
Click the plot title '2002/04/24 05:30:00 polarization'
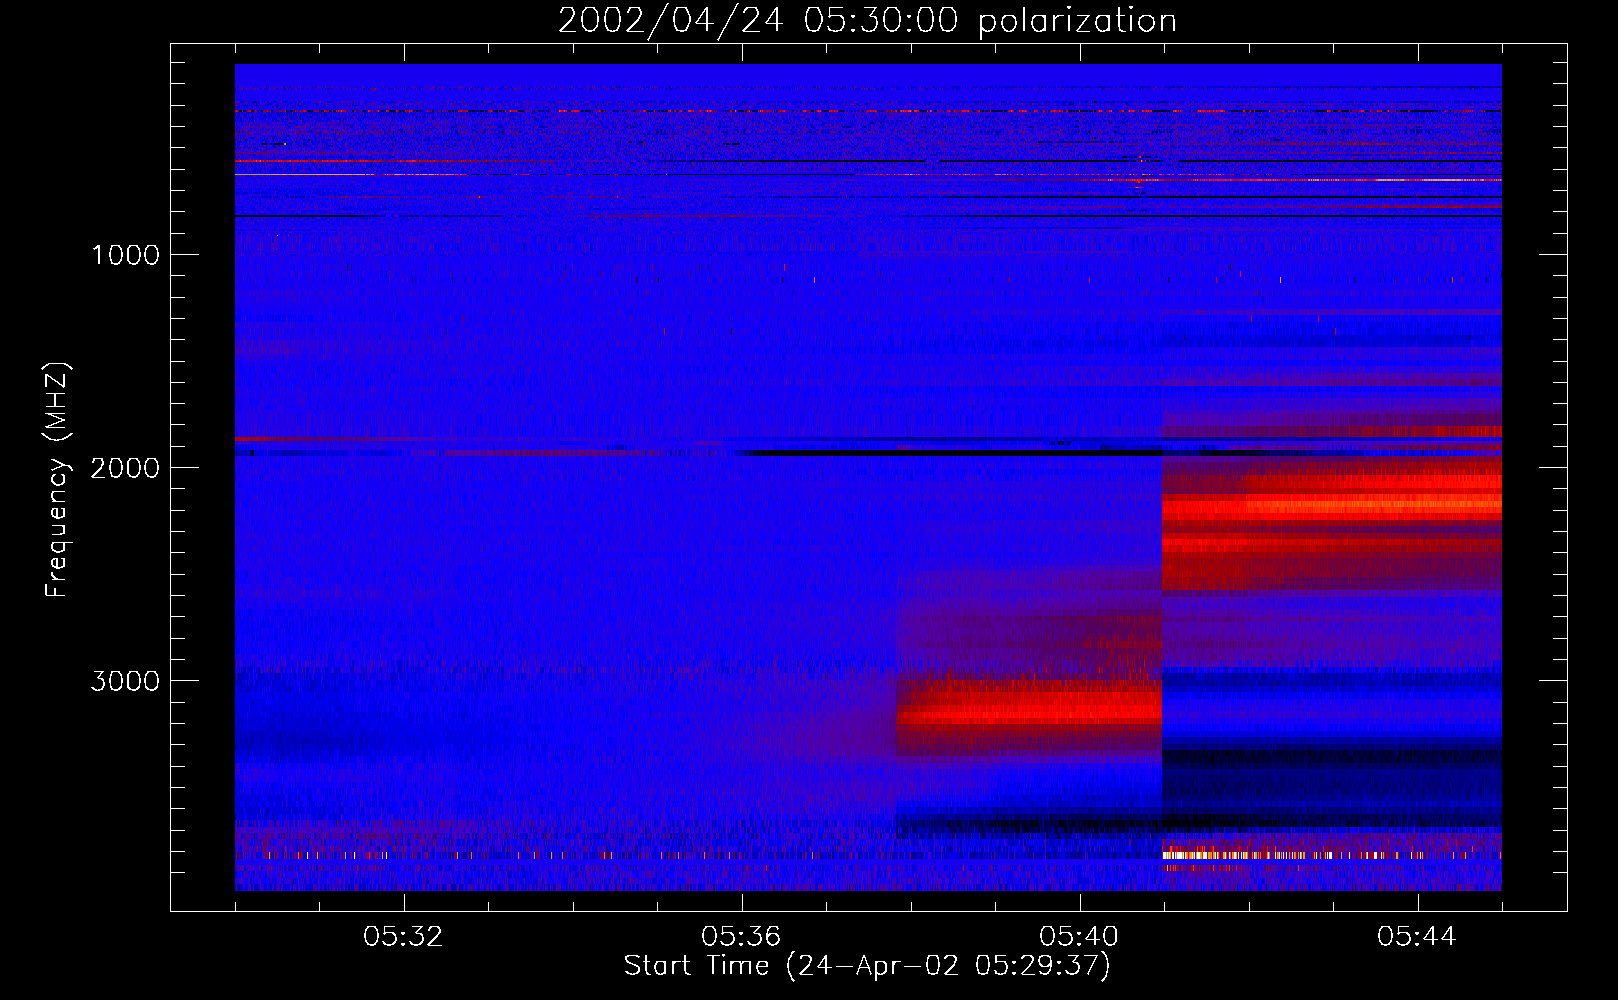coord(867,21)
